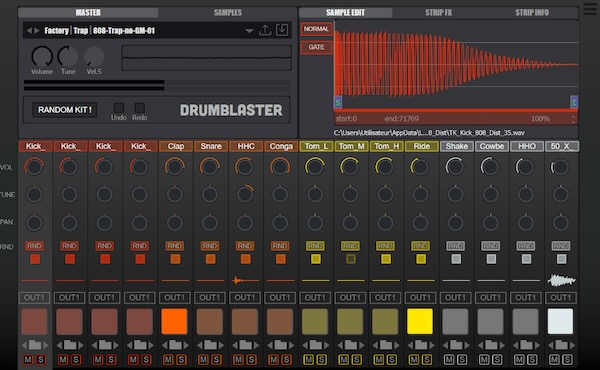This screenshot has width=600, height=370.
Task: Select GATE playback mode
Action: coord(316,47)
